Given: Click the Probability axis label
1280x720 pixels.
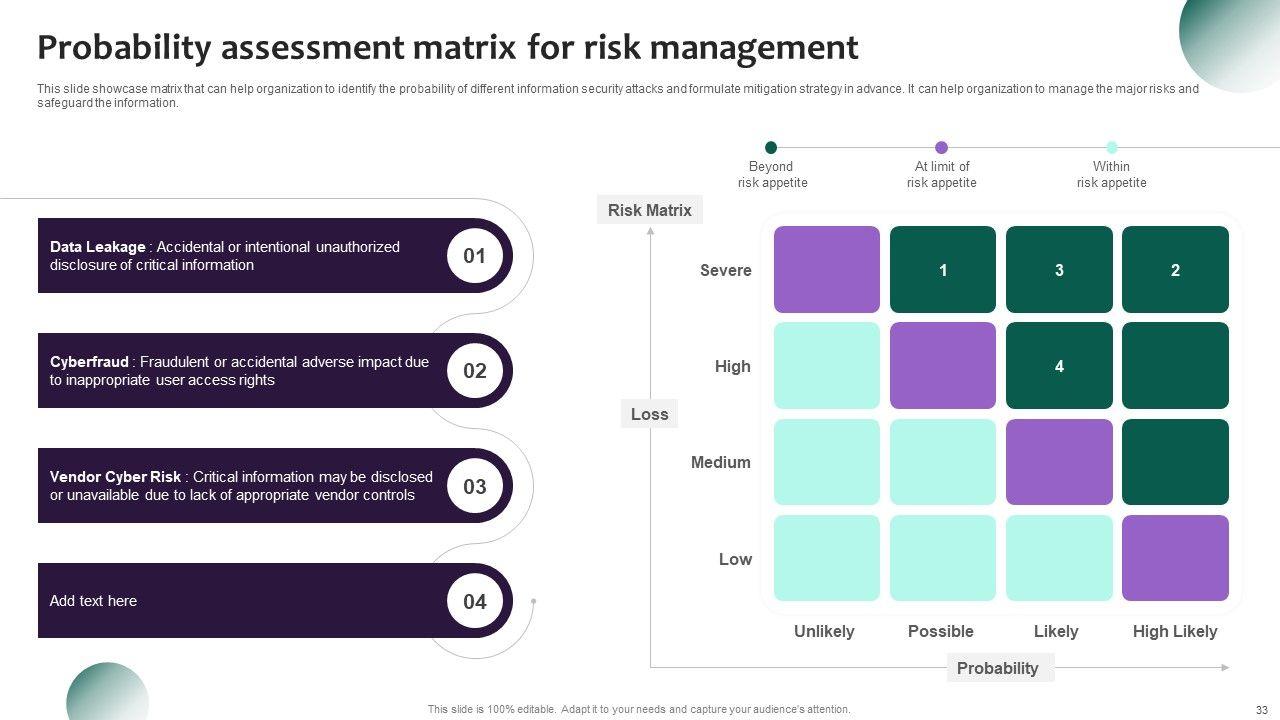Looking at the screenshot, I should coord(997,668).
